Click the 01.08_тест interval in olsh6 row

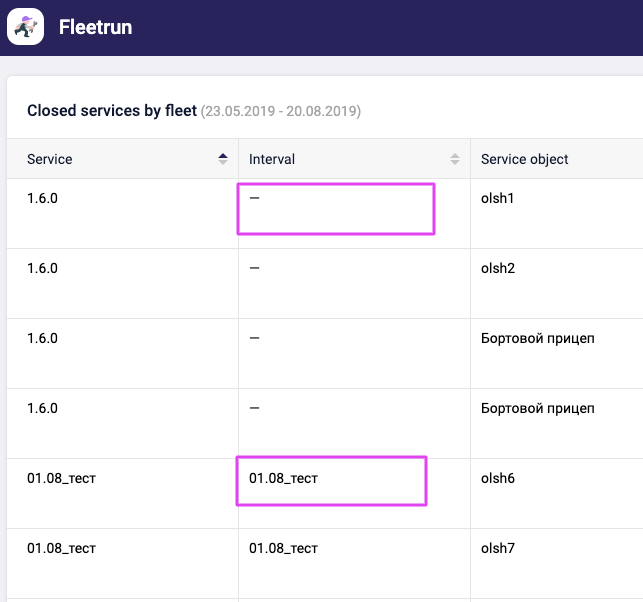283,478
